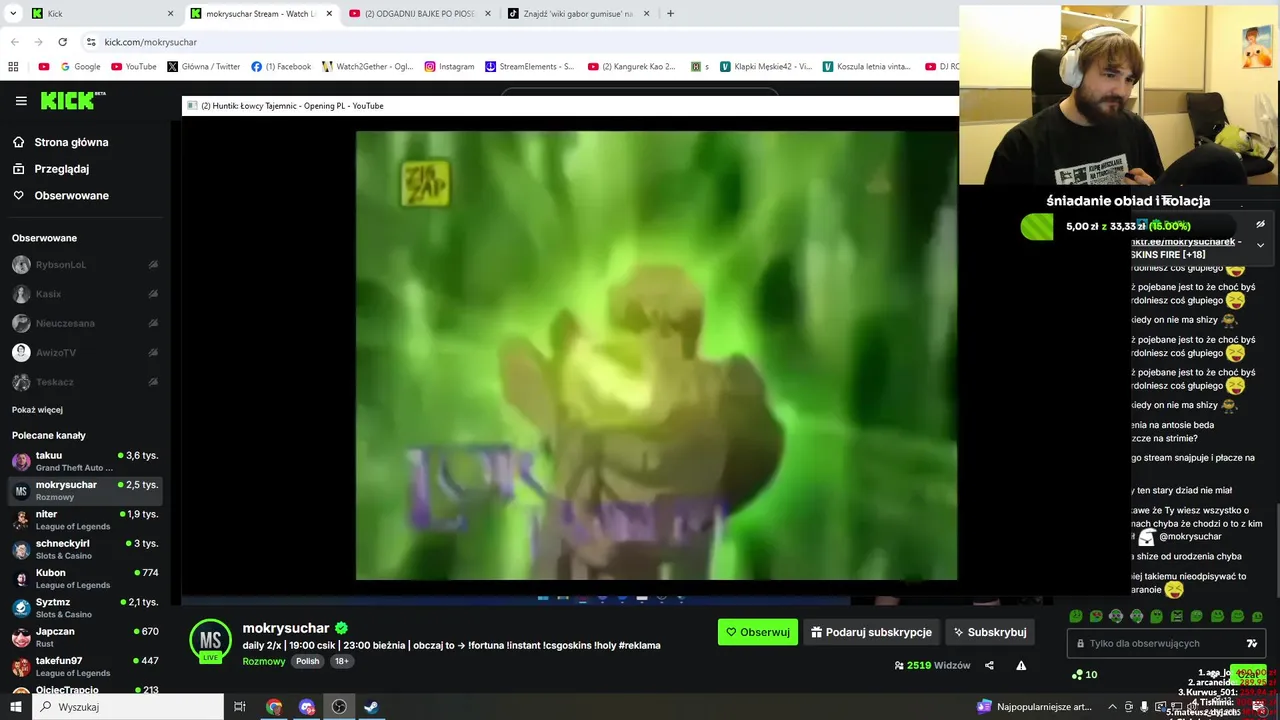Open takuu recommended channel
Image resolution: width=1280 pixels, height=720 pixels.
[x=85, y=461]
